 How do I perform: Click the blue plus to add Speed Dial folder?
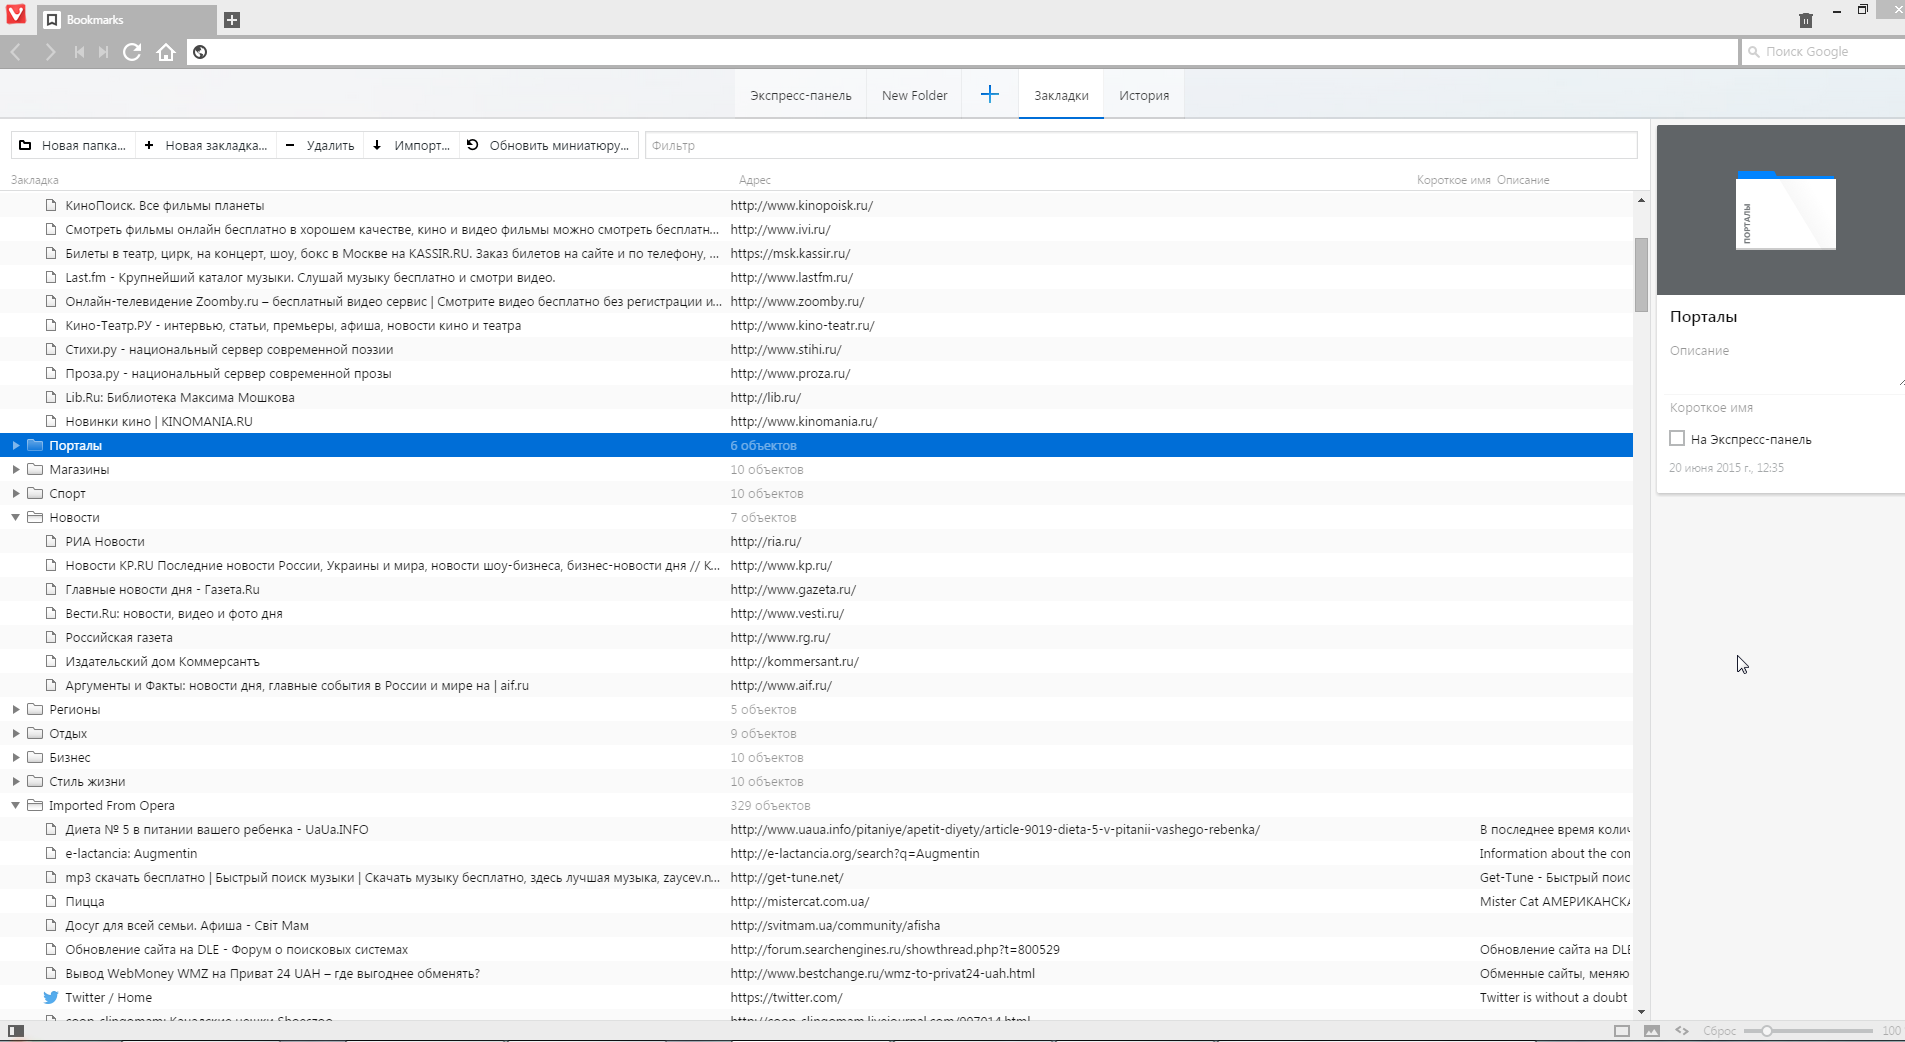(x=989, y=94)
